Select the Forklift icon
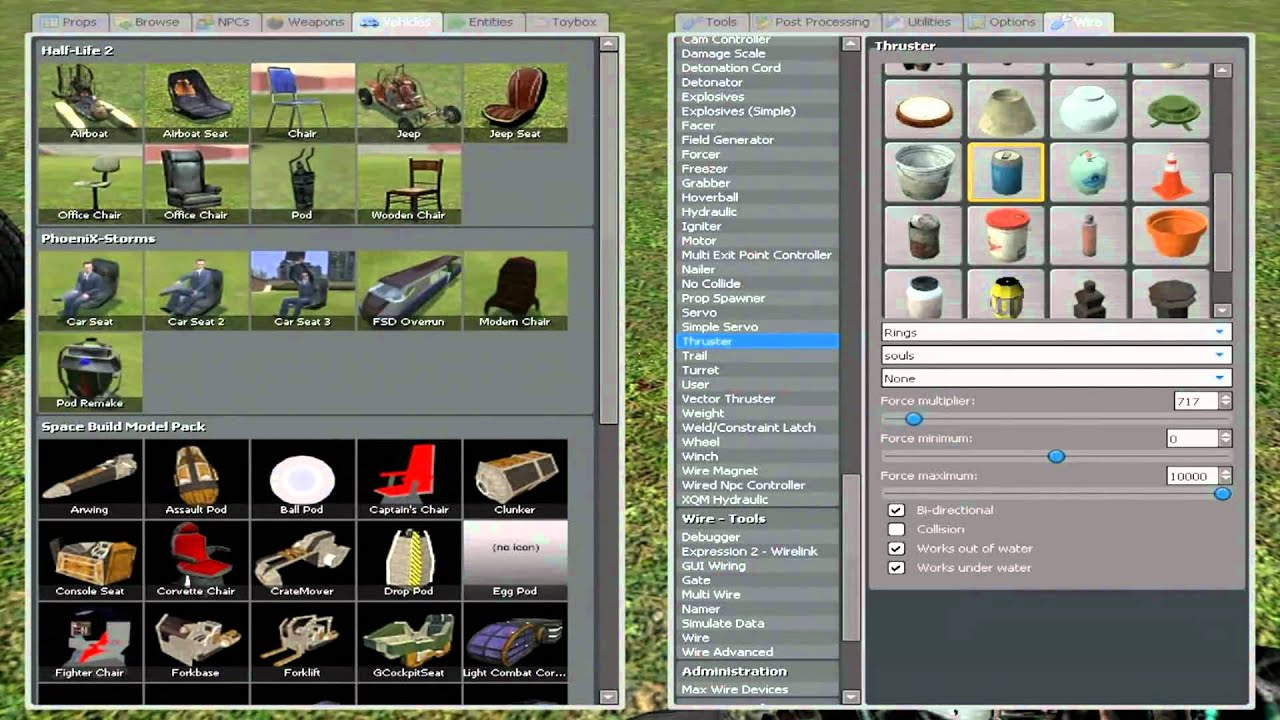Viewport: 1280px width, 720px height. coord(302,641)
